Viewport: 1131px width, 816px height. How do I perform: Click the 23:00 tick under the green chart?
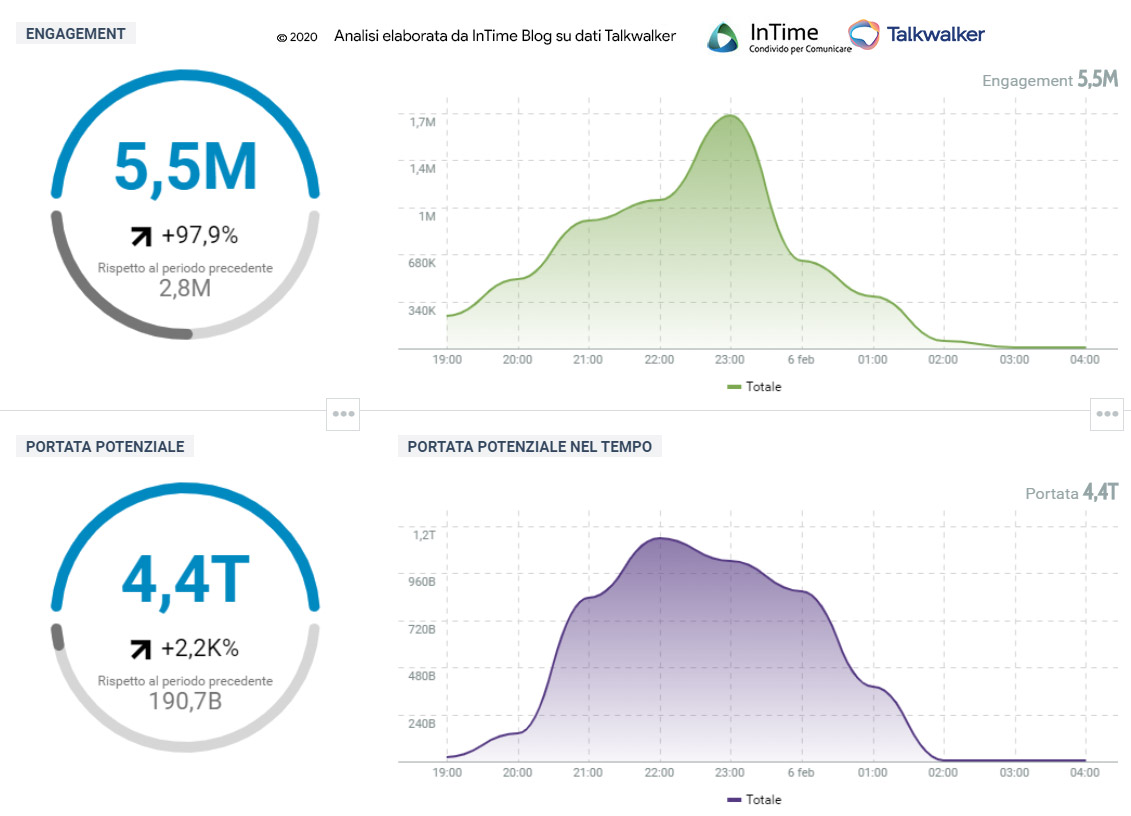point(730,359)
